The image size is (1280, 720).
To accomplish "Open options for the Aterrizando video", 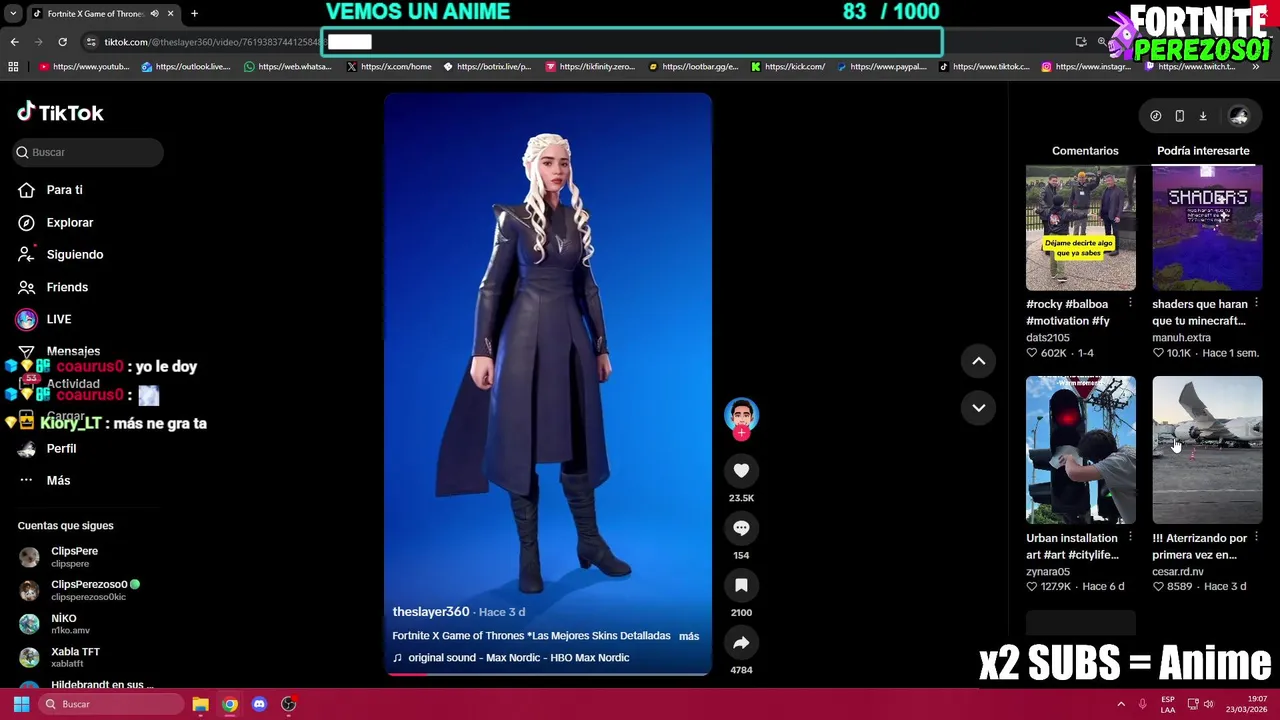I will click(x=1256, y=537).
